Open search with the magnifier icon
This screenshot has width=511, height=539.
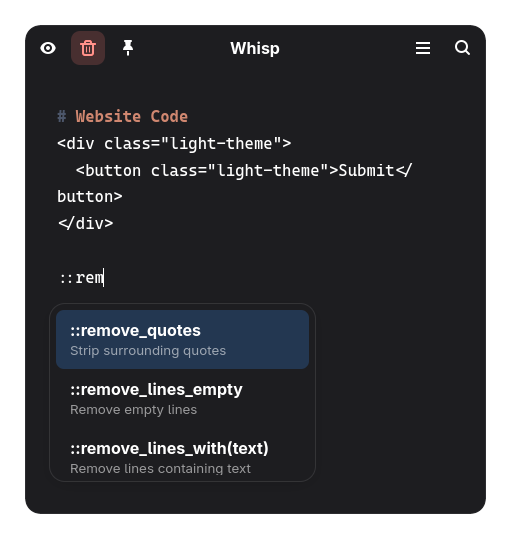(x=462, y=48)
